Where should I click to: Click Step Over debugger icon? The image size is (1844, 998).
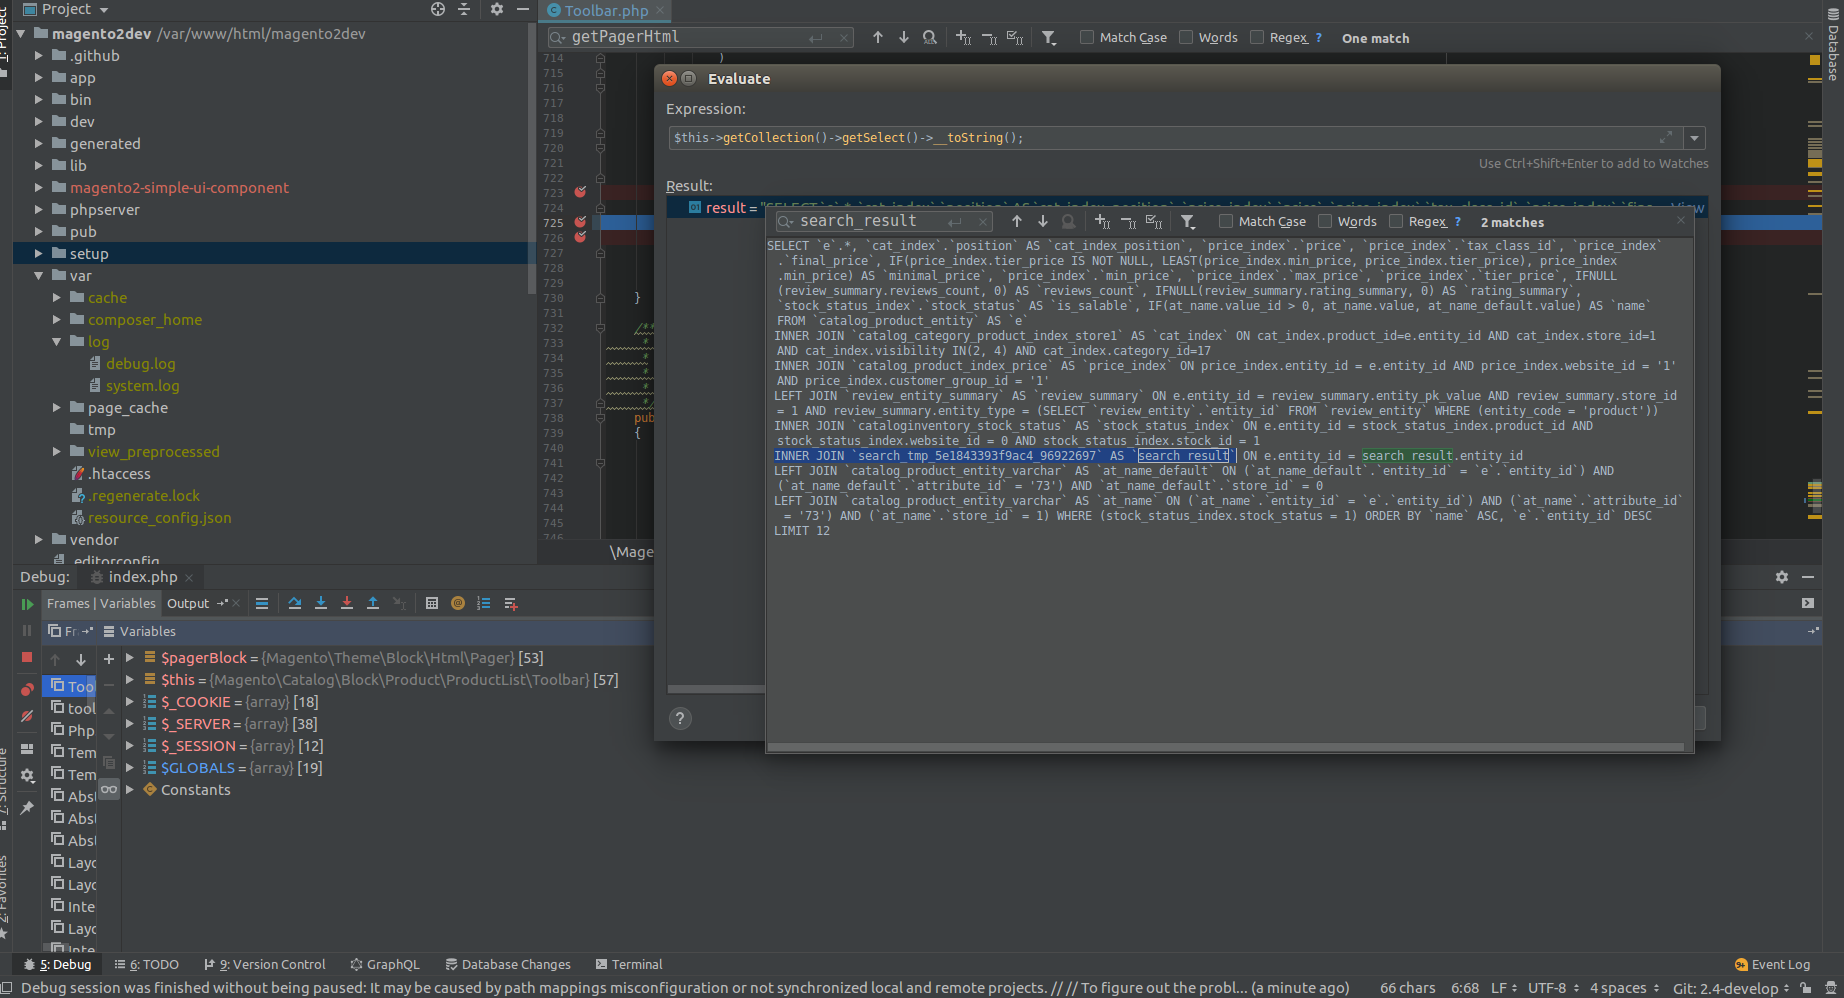(295, 603)
